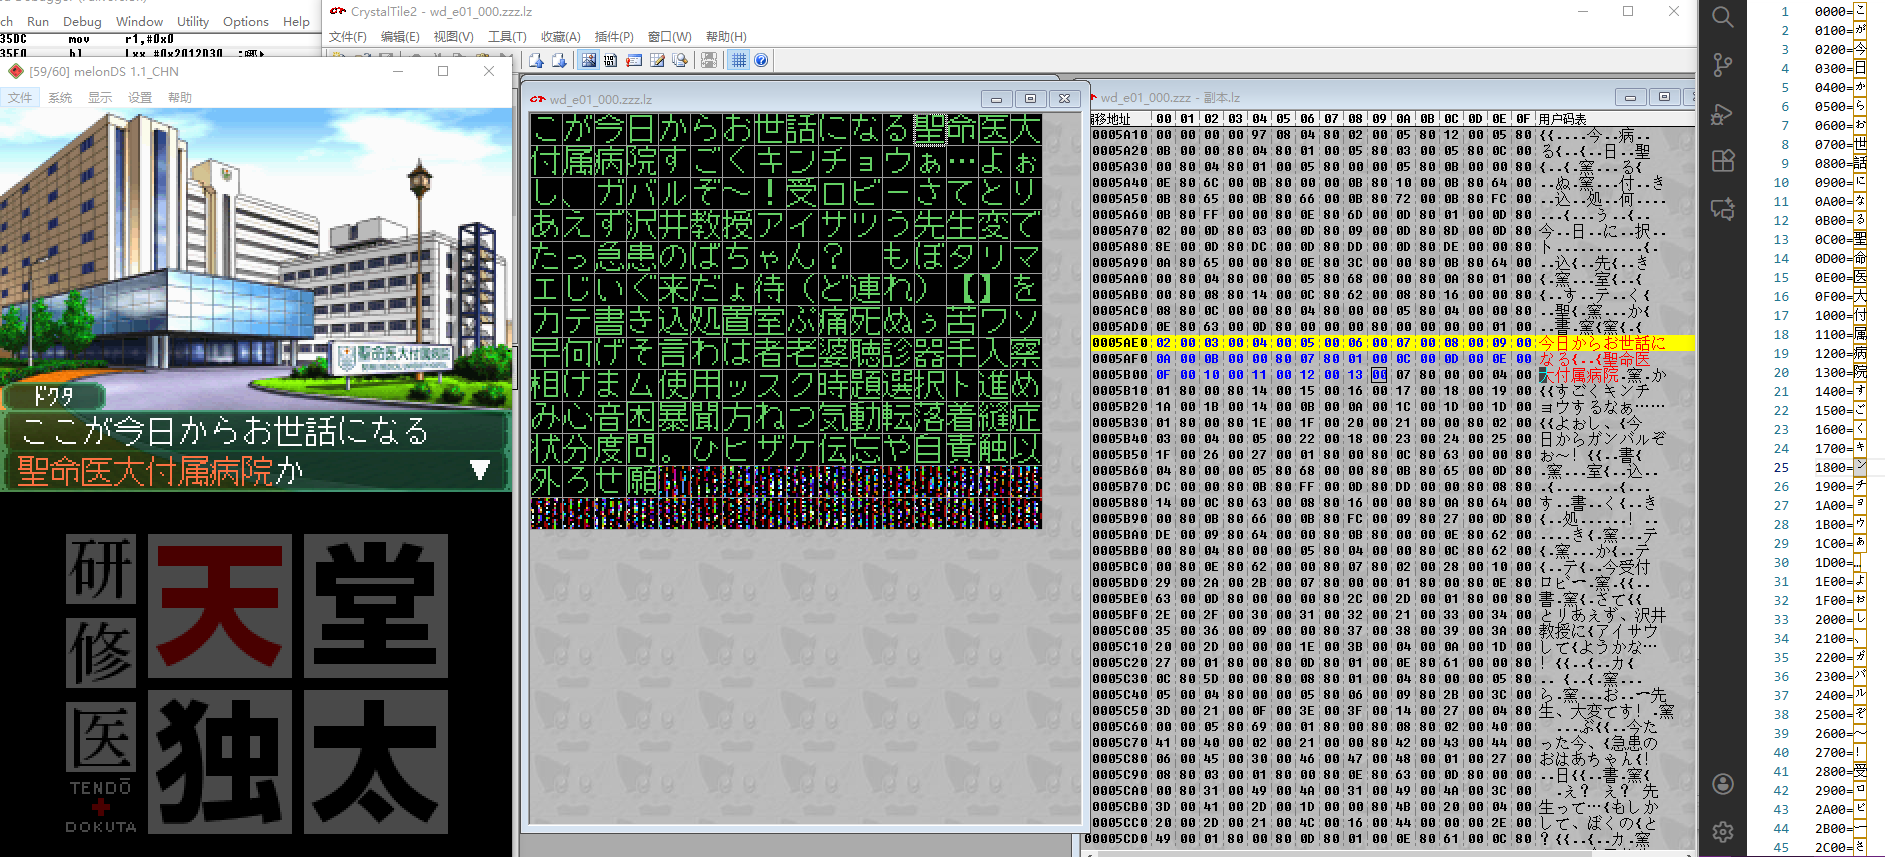Image resolution: width=1885 pixels, height=857 pixels.
Task: Open the 帮助(H) menu in CrystalTile2
Action: coord(726,37)
